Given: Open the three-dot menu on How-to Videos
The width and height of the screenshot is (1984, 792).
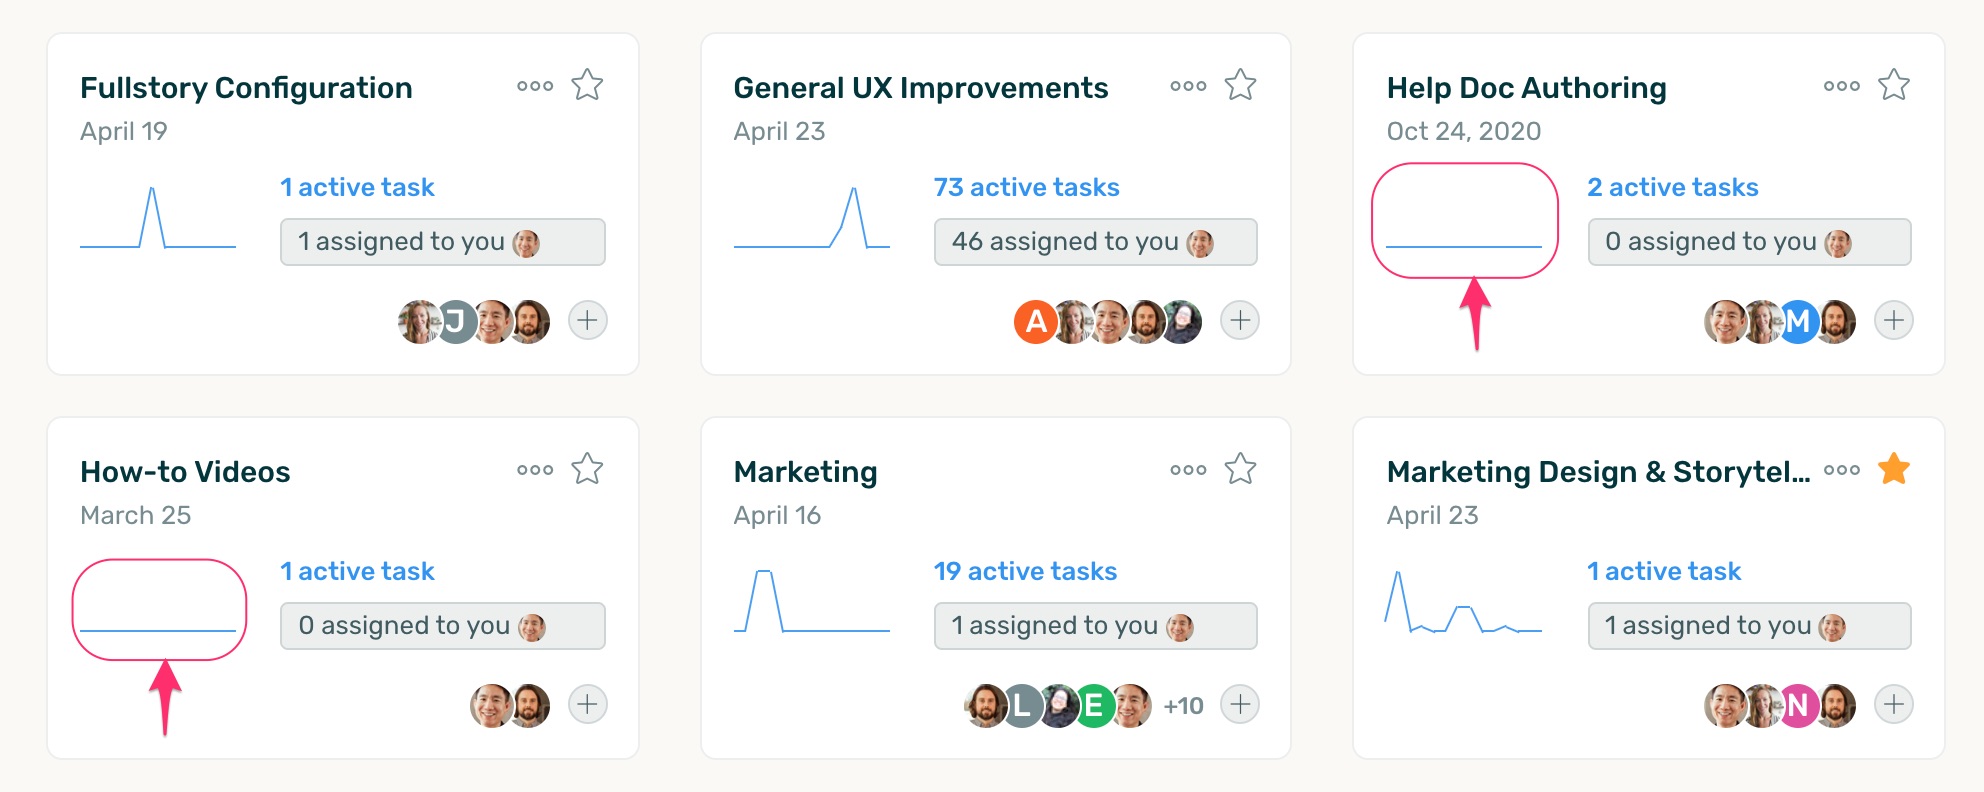Looking at the screenshot, I should point(535,470).
